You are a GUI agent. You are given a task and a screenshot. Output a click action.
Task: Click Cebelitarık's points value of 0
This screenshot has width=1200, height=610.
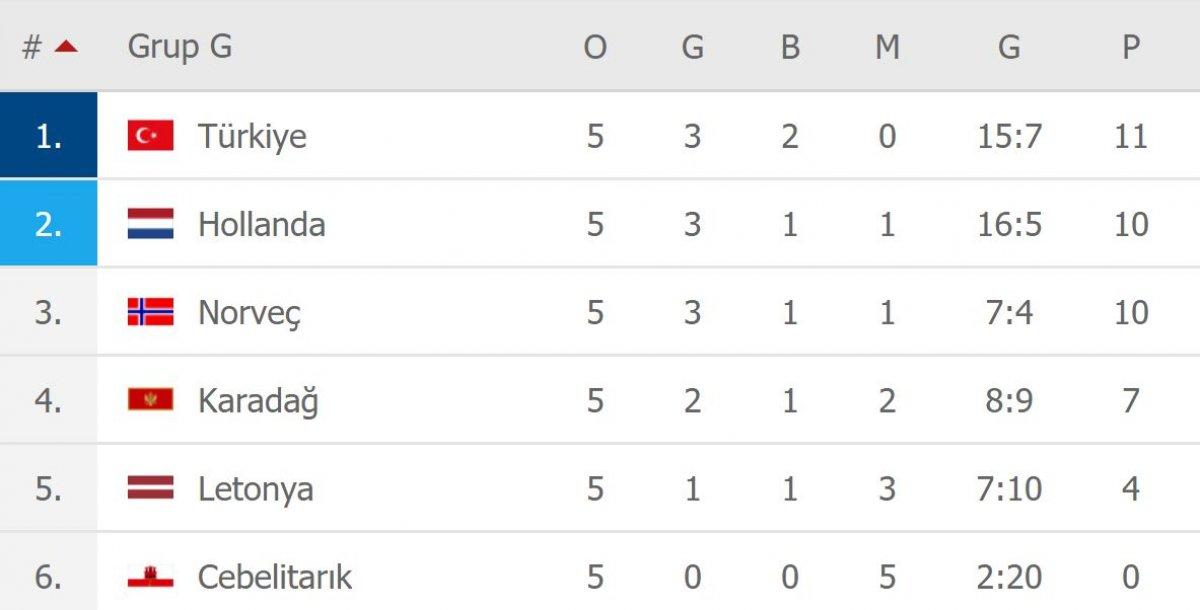tap(1129, 576)
